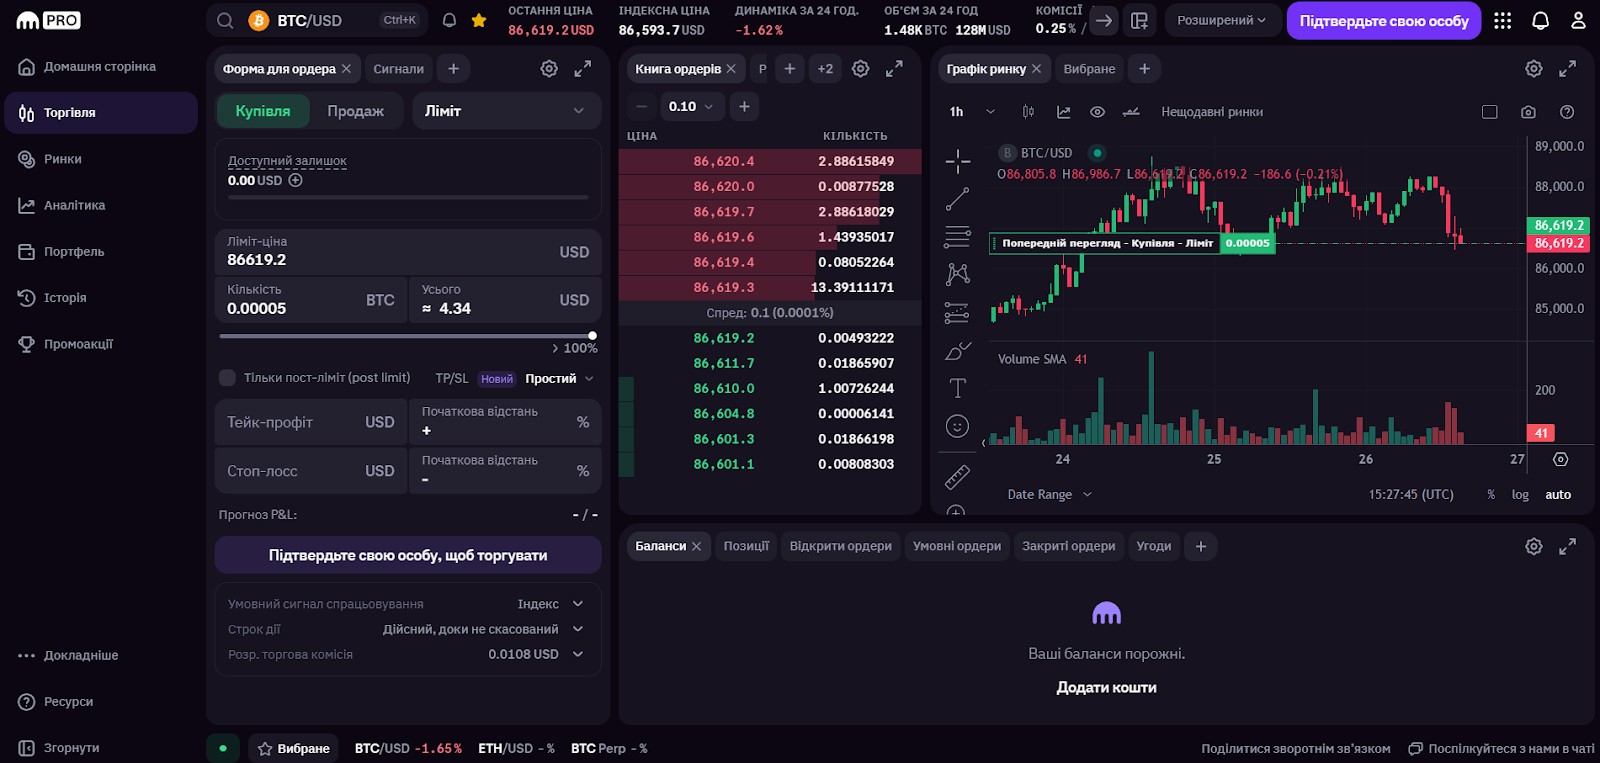Open the 0.10 order book grouping dropdown
The height and width of the screenshot is (763, 1600).
point(691,106)
